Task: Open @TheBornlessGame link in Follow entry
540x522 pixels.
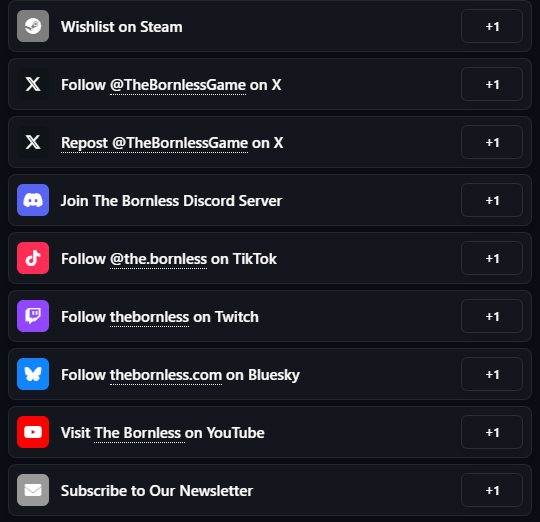Action: pyautogui.click(x=178, y=85)
